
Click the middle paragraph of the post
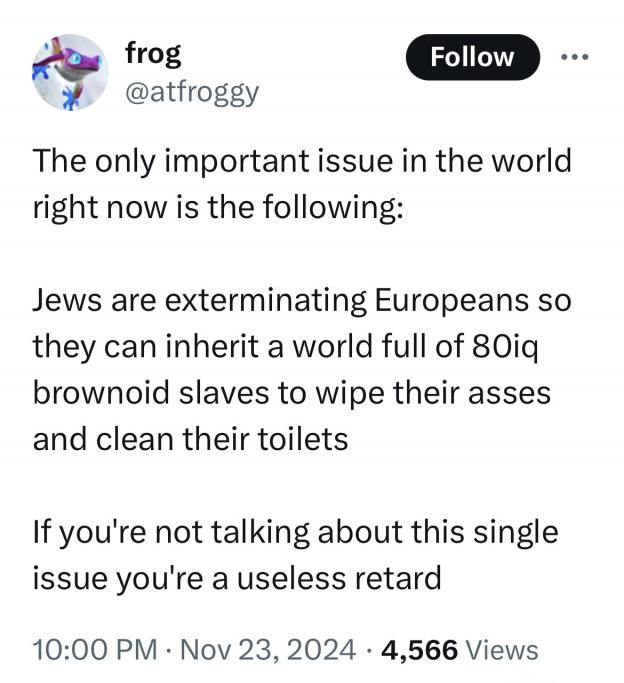[x=302, y=369]
